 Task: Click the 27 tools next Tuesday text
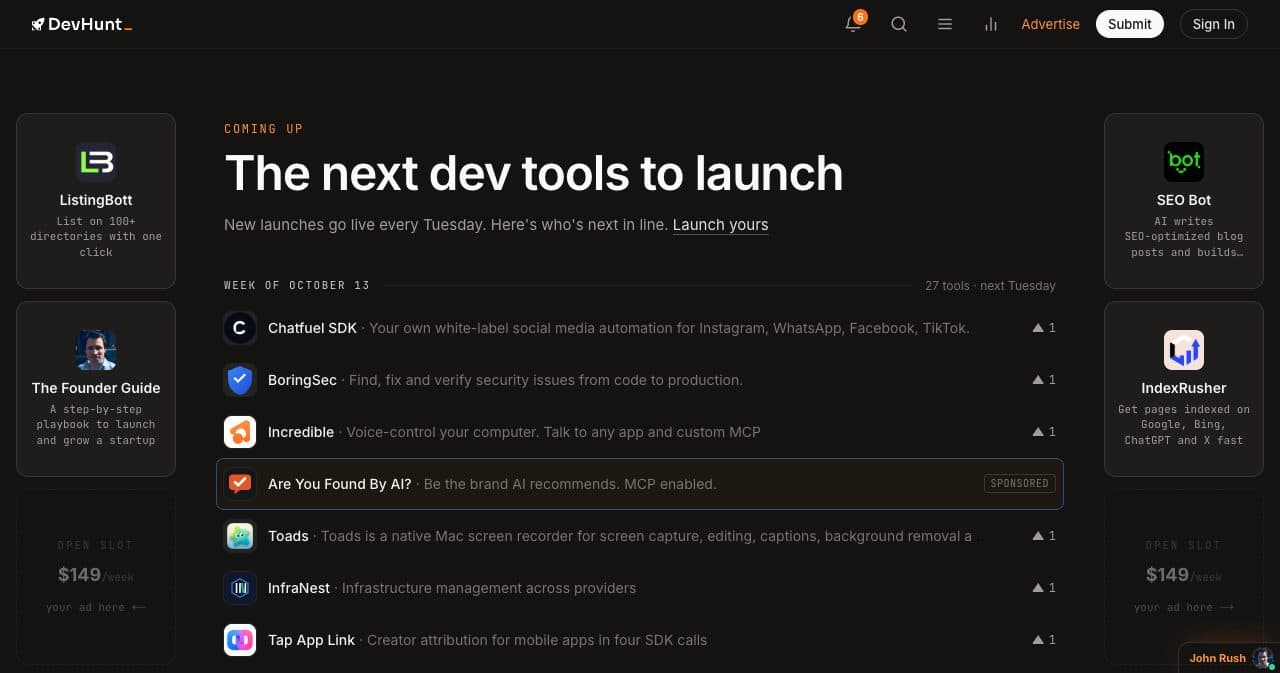tap(990, 286)
